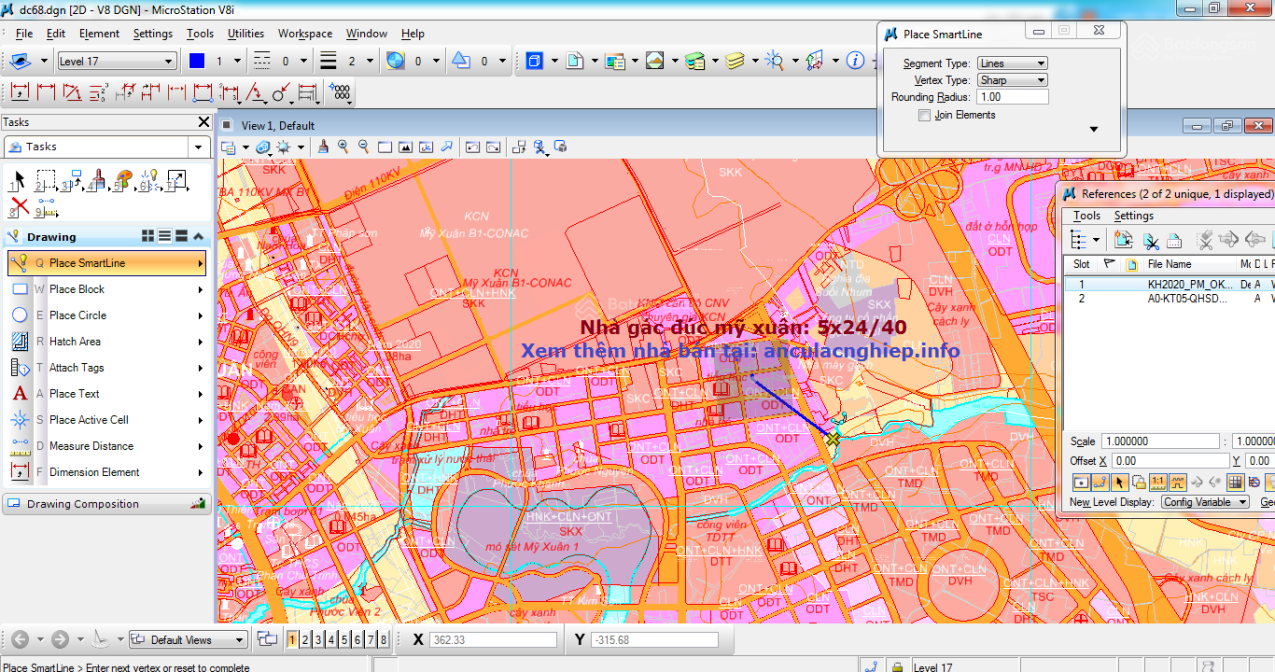The width and height of the screenshot is (1275, 672).
Task: Open the Level 17 active level dropdown
Action: pyautogui.click(x=116, y=61)
